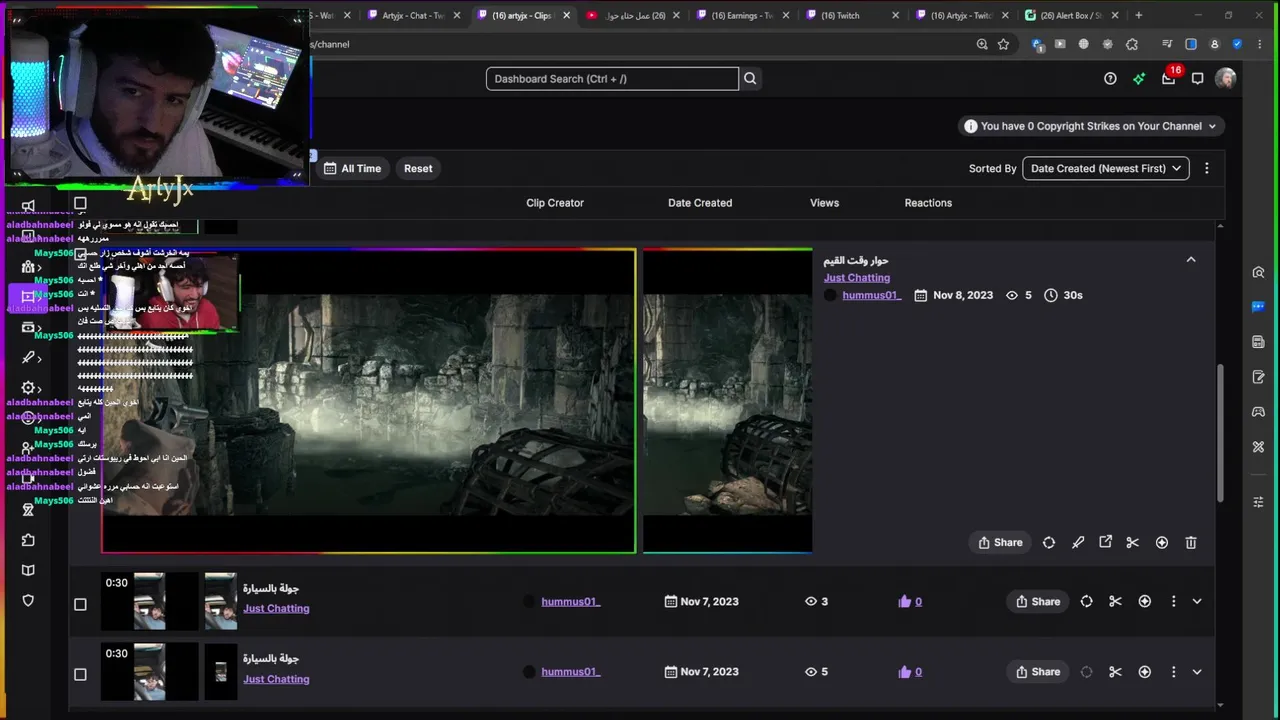Click the Reactions column header
1280x720 pixels.
pyautogui.click(x=928, y=203)
